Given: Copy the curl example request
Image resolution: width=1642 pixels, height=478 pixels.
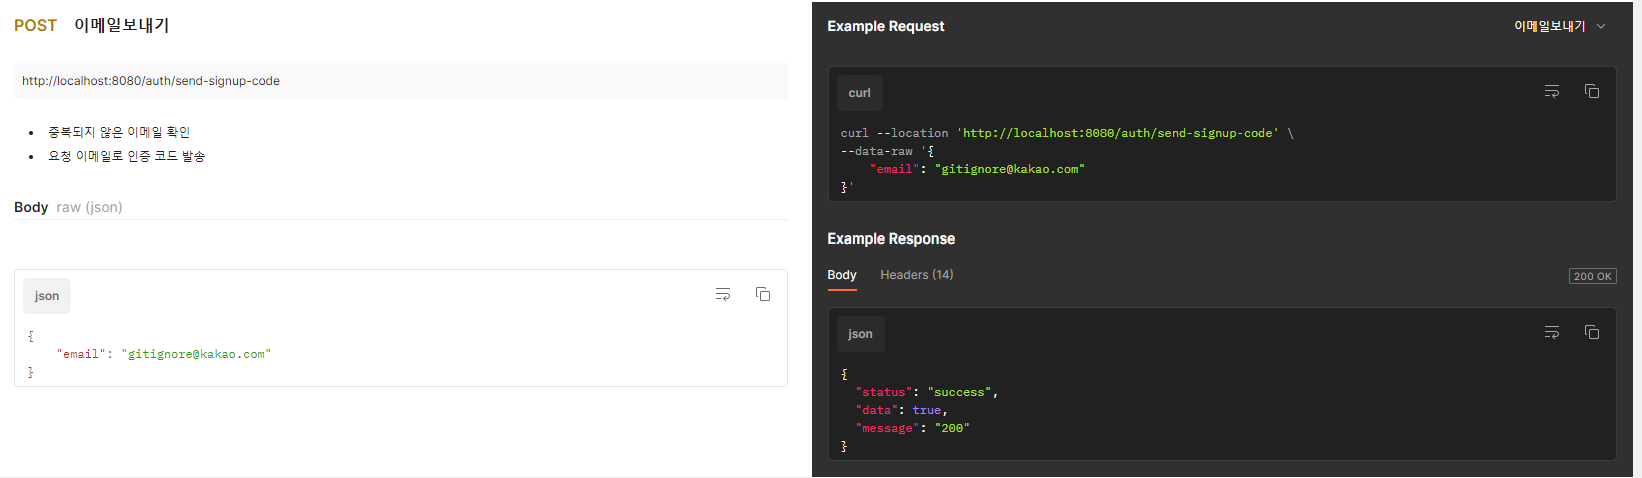Looking at the screenshot, I should [1592, 91].
